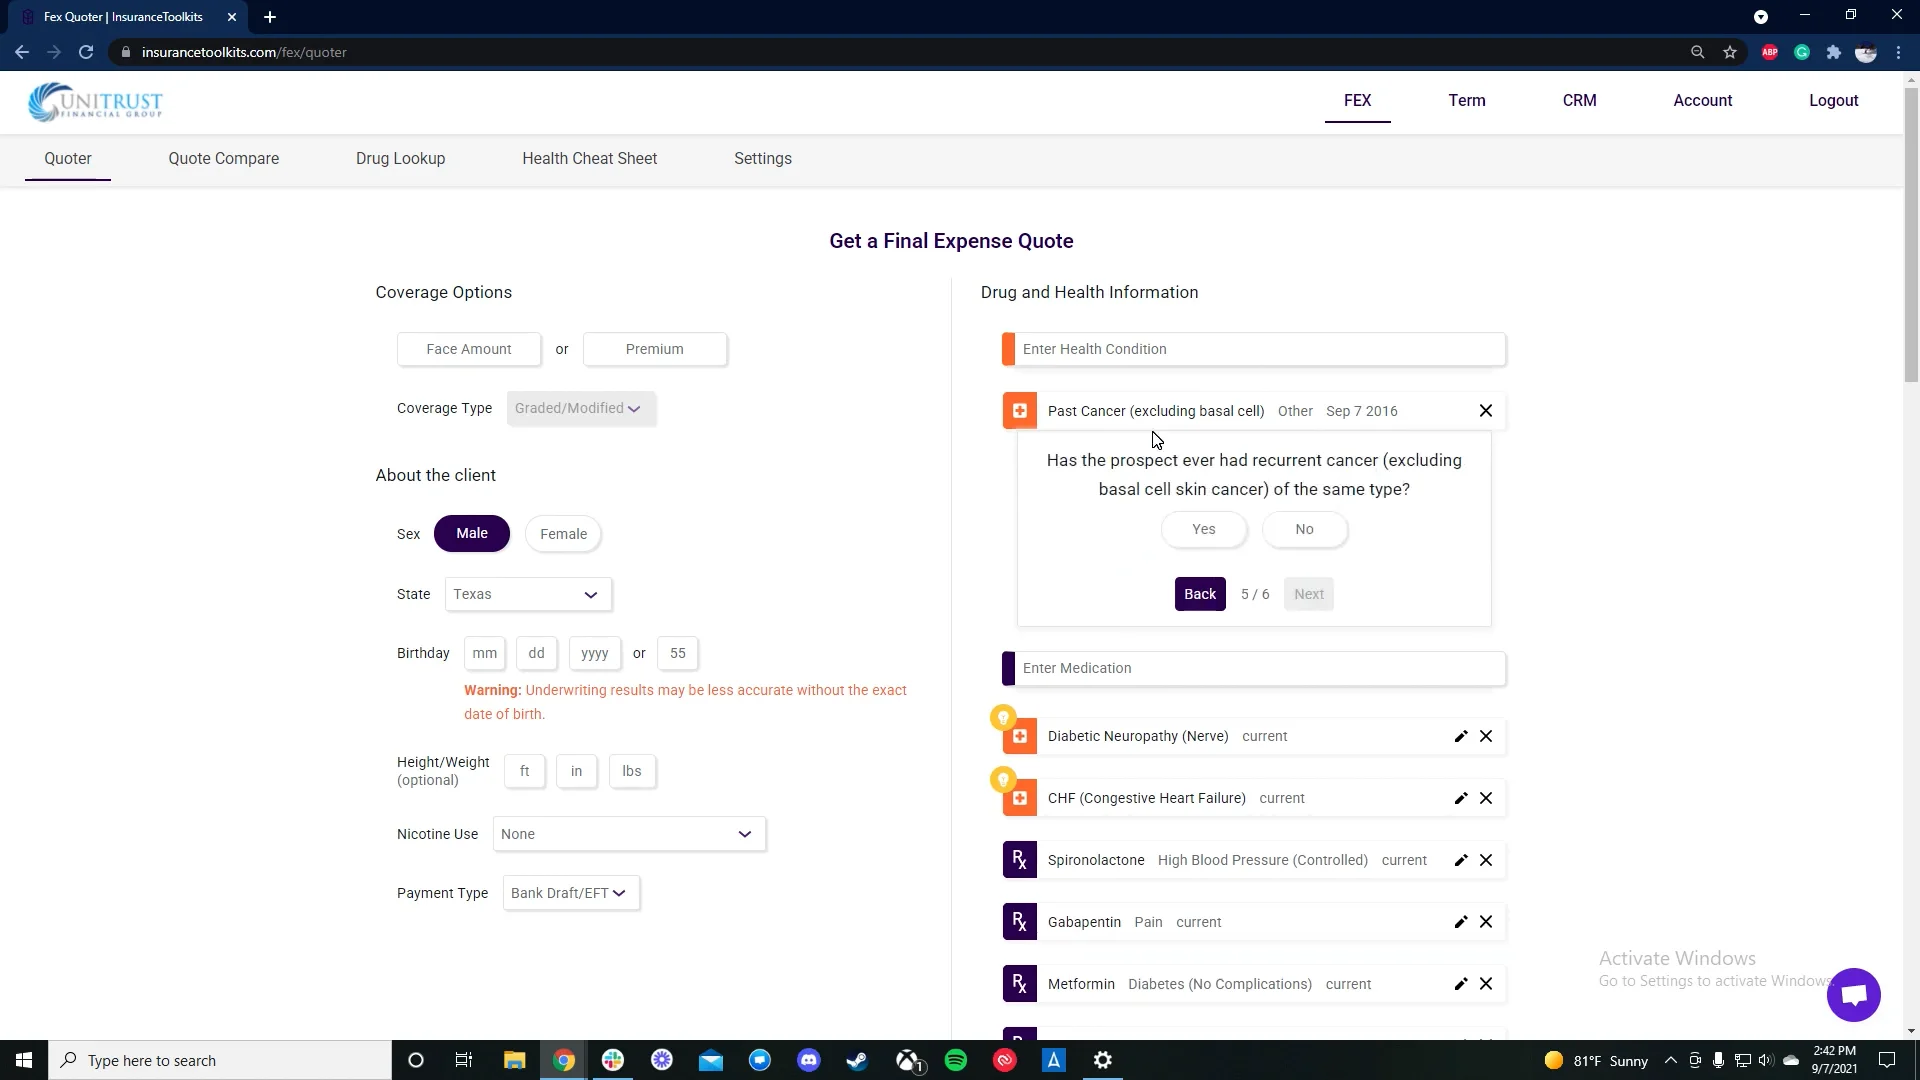Answer Yes to the recurrent cancer question
1920x1080 pixels.
coord(1203,529)
